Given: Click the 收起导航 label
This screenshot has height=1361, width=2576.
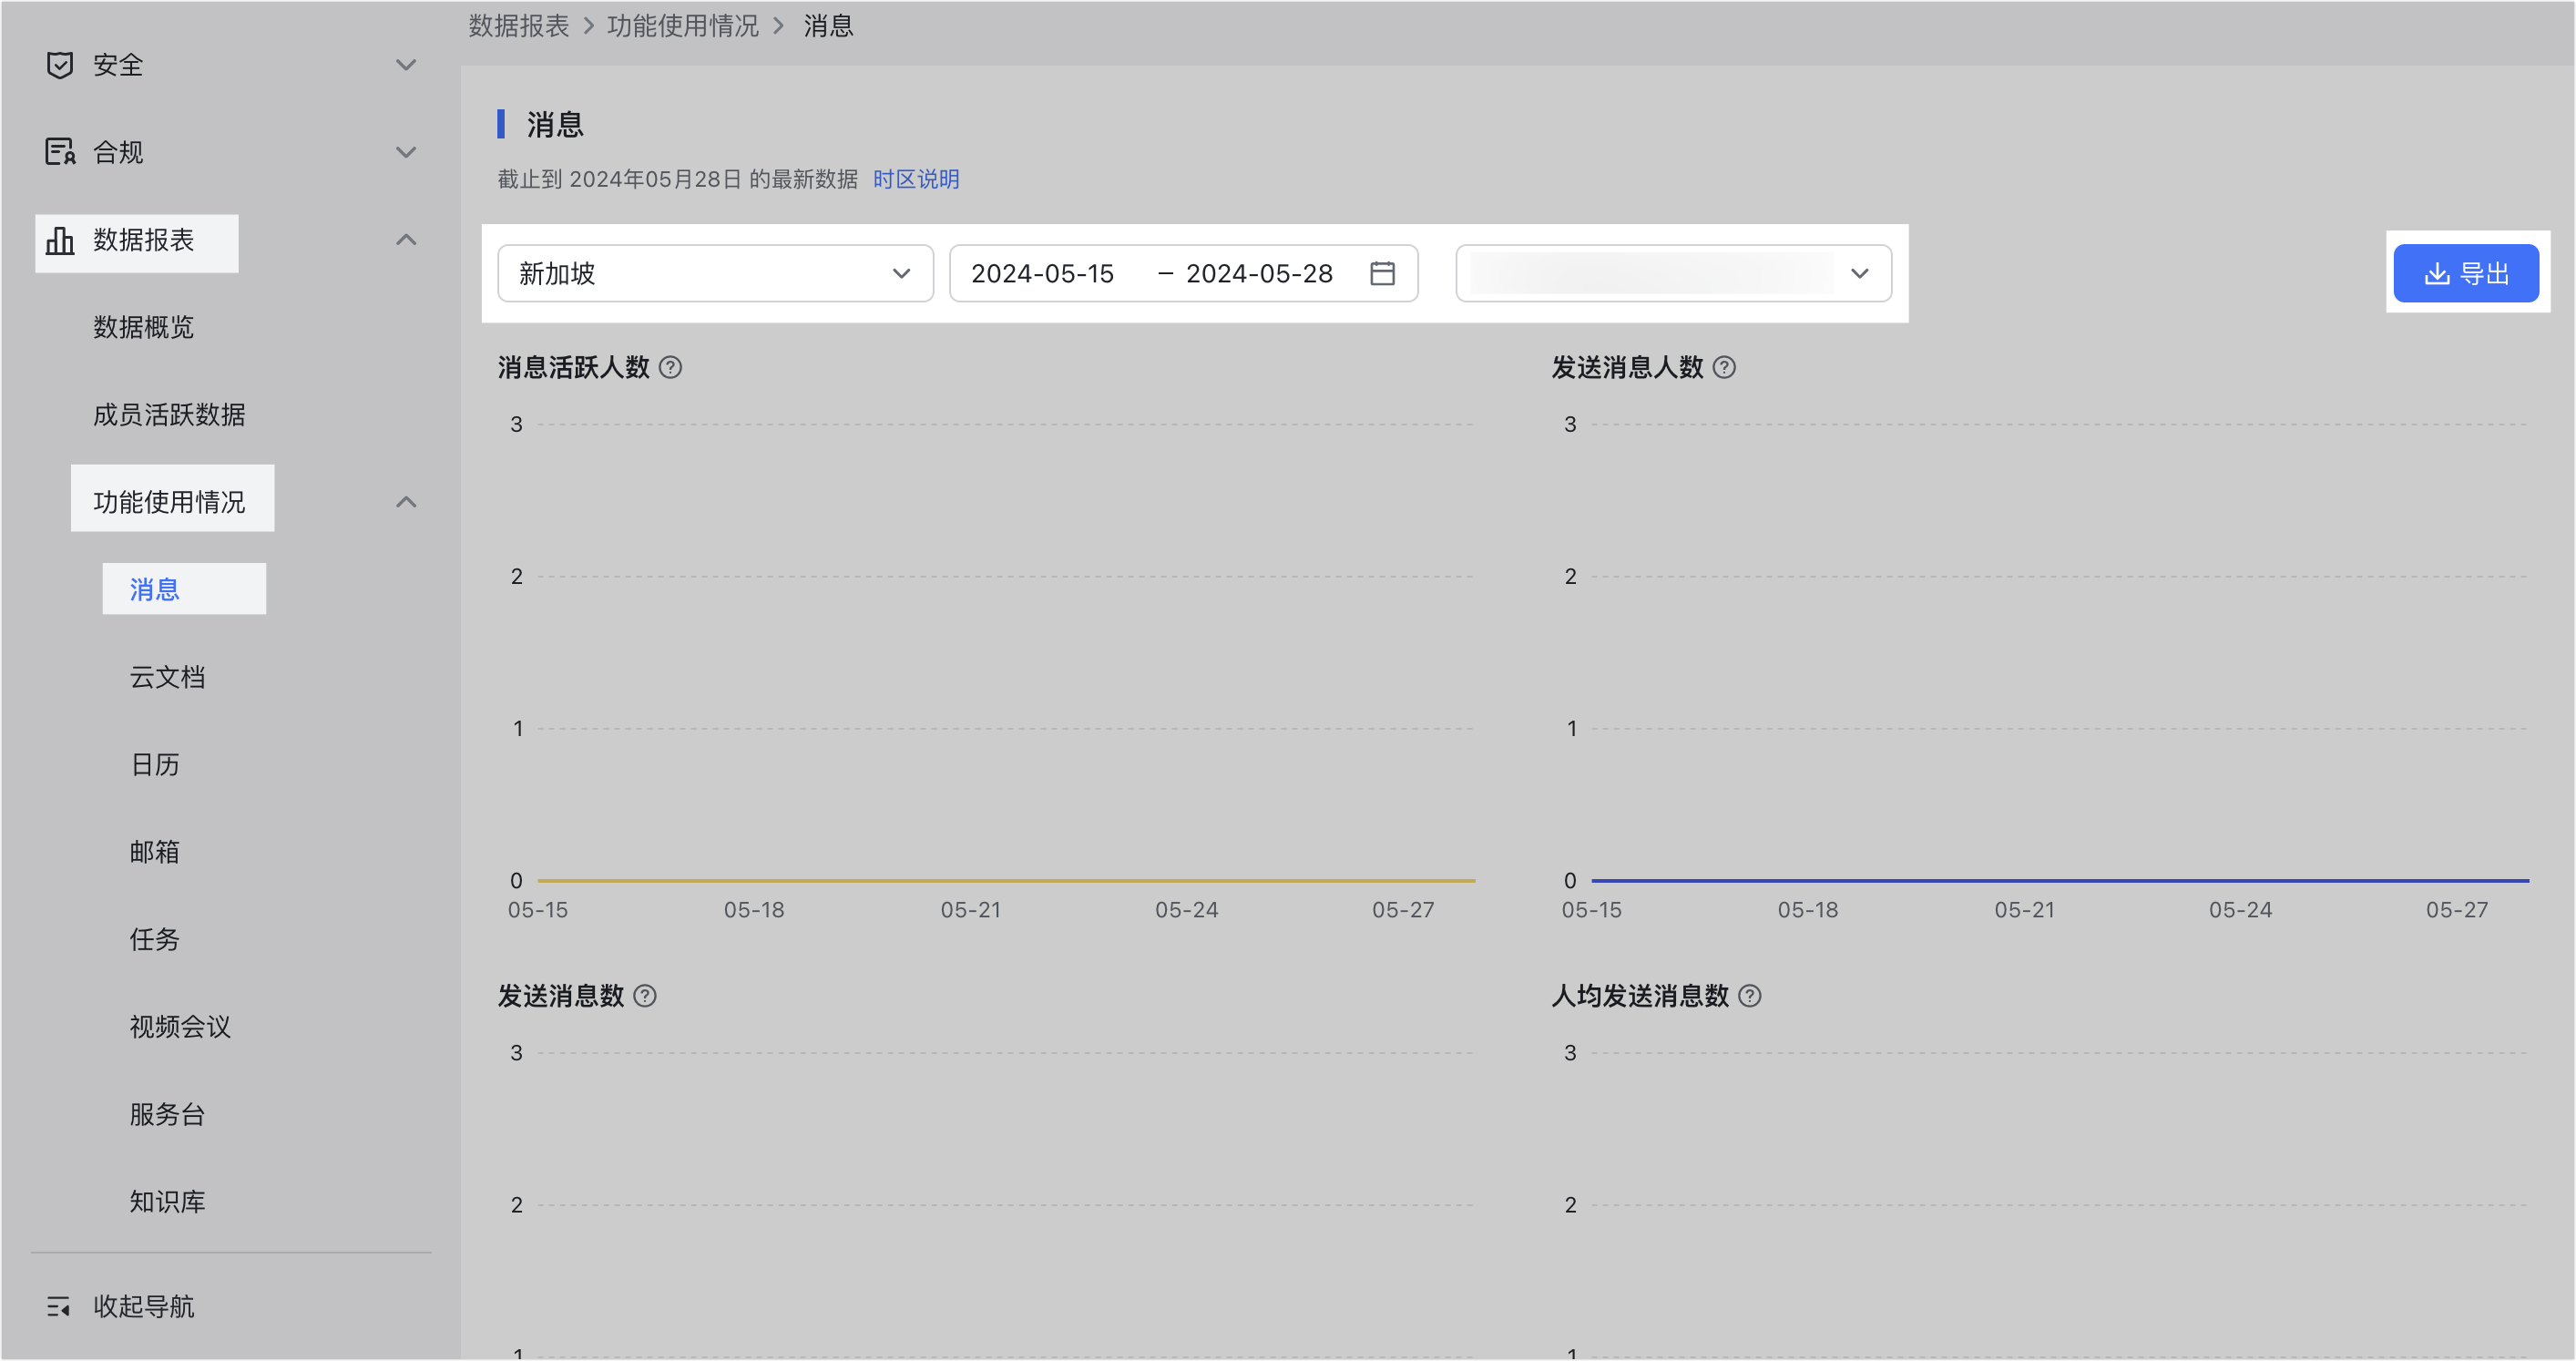Looking at the screenshot, I should click(144, 1306).
